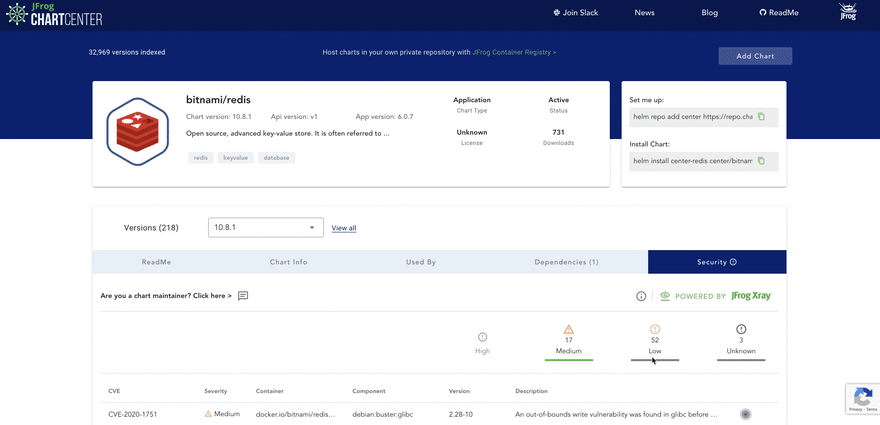Copy the helm install chart command
This screenshot has height=425, width=880.
[761, 161]
